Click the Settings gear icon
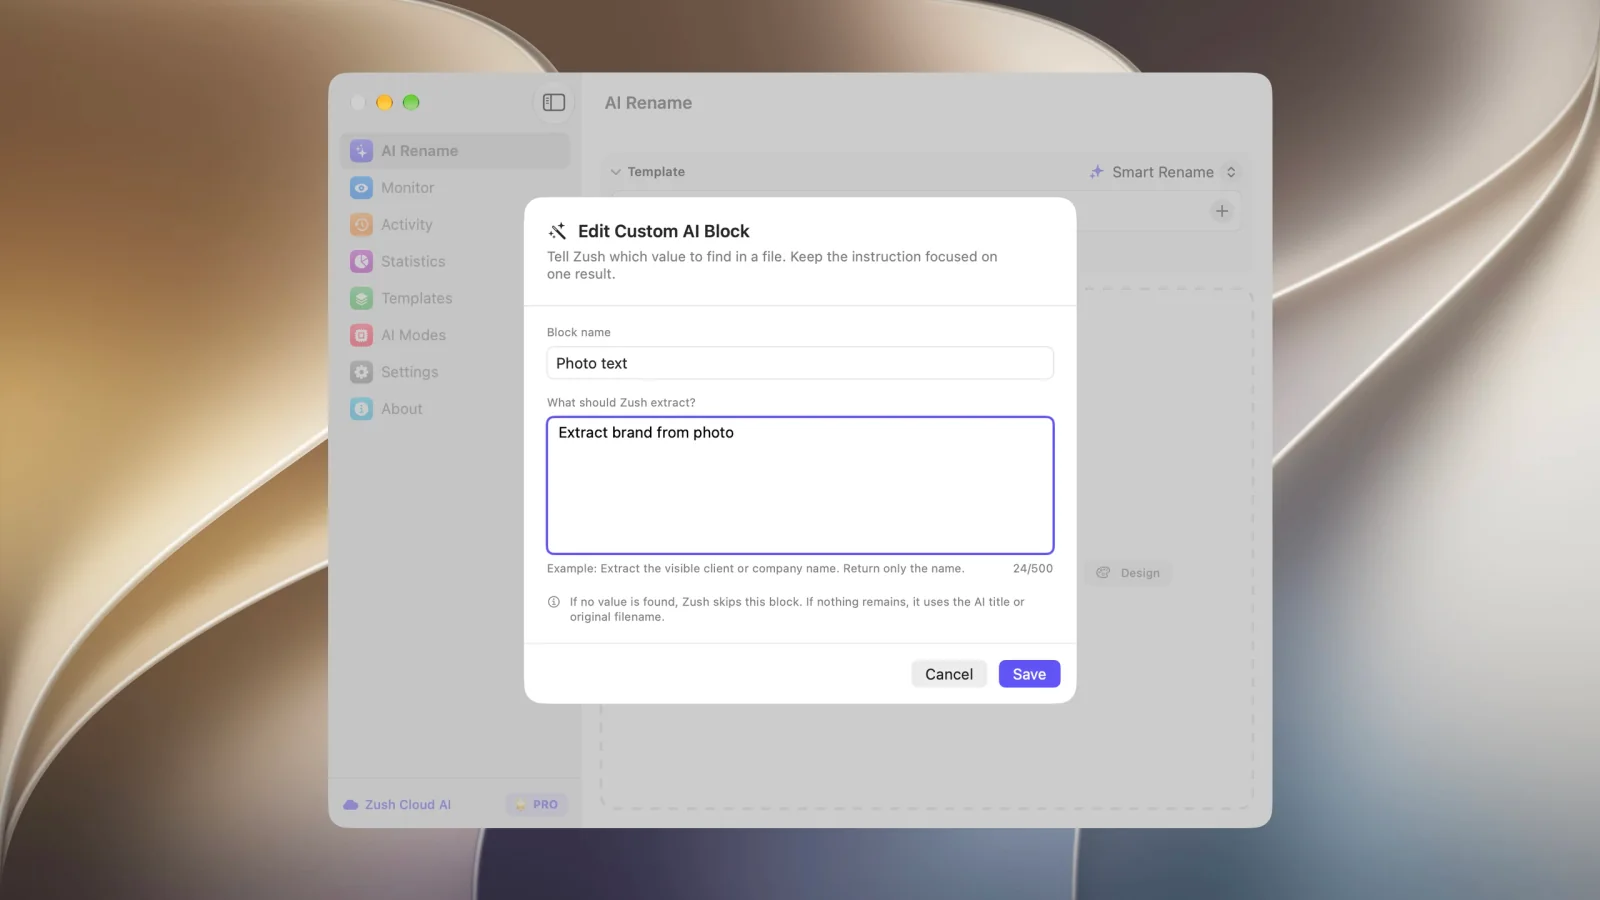This screenshot has height=900, width=1600. point(362,372)
